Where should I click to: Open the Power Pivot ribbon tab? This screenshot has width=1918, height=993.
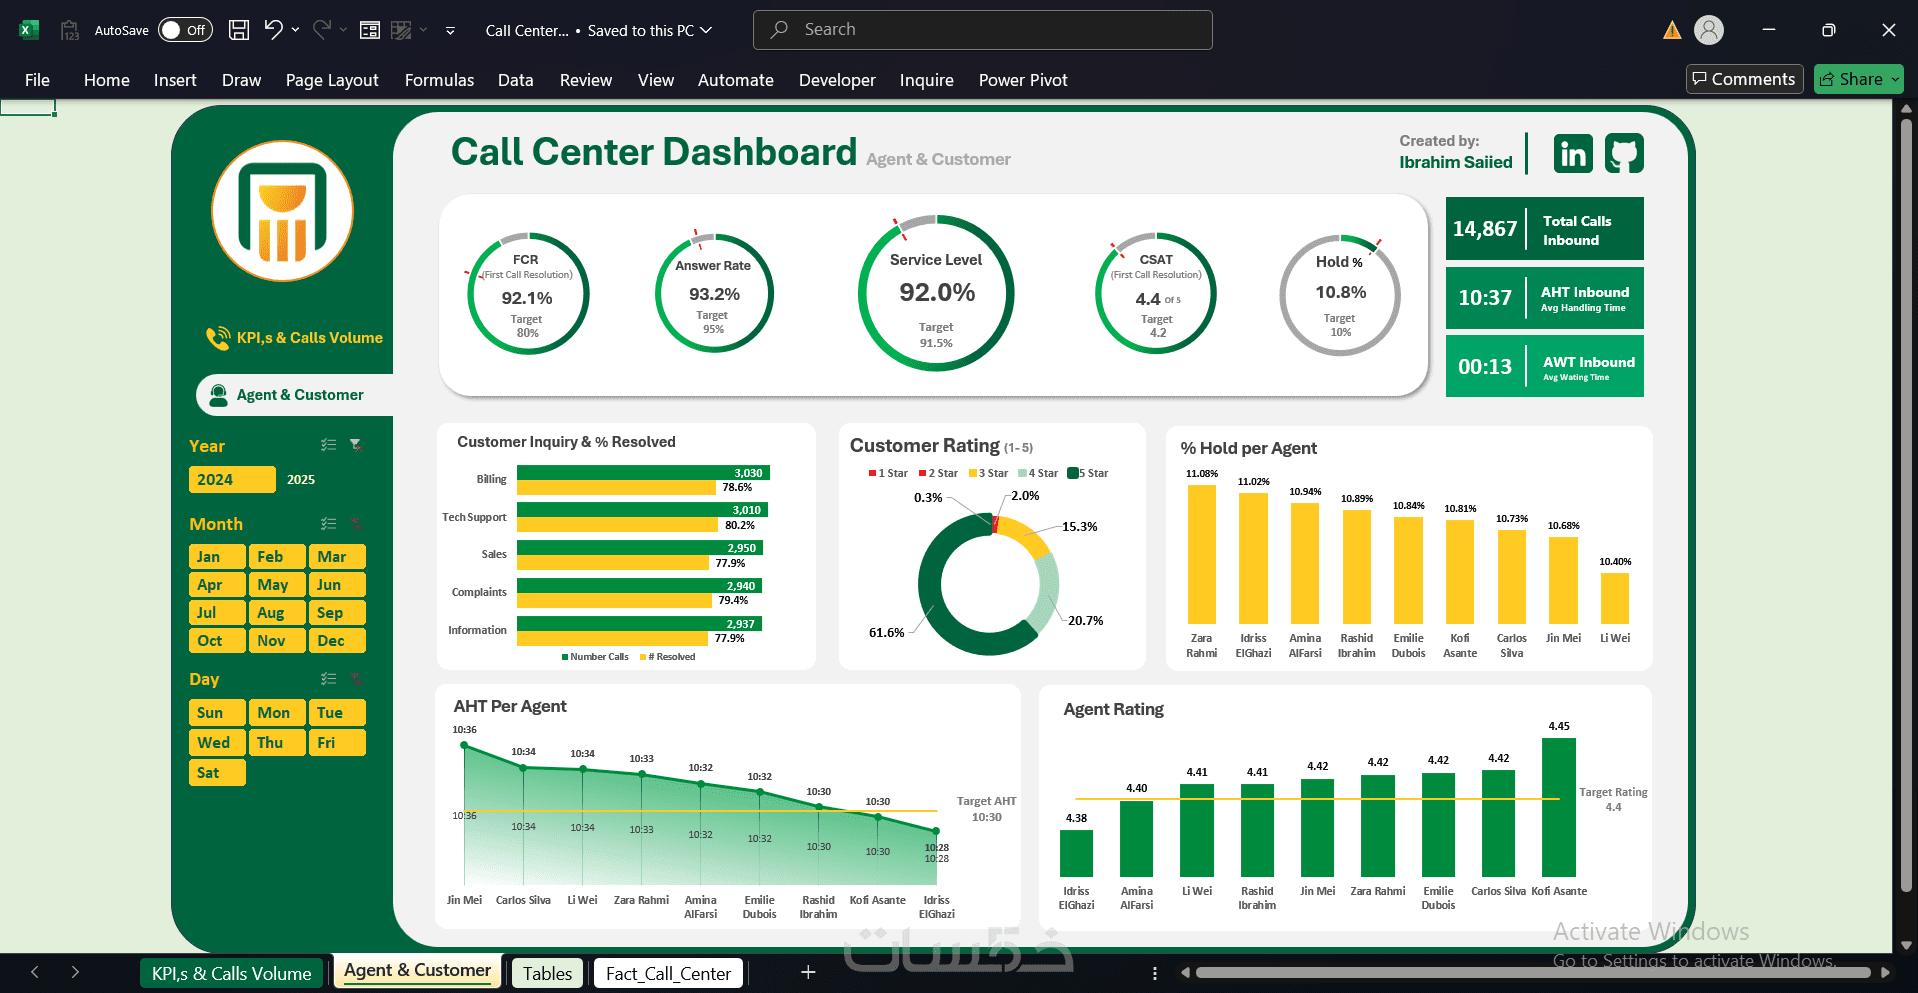point(1023,80)
